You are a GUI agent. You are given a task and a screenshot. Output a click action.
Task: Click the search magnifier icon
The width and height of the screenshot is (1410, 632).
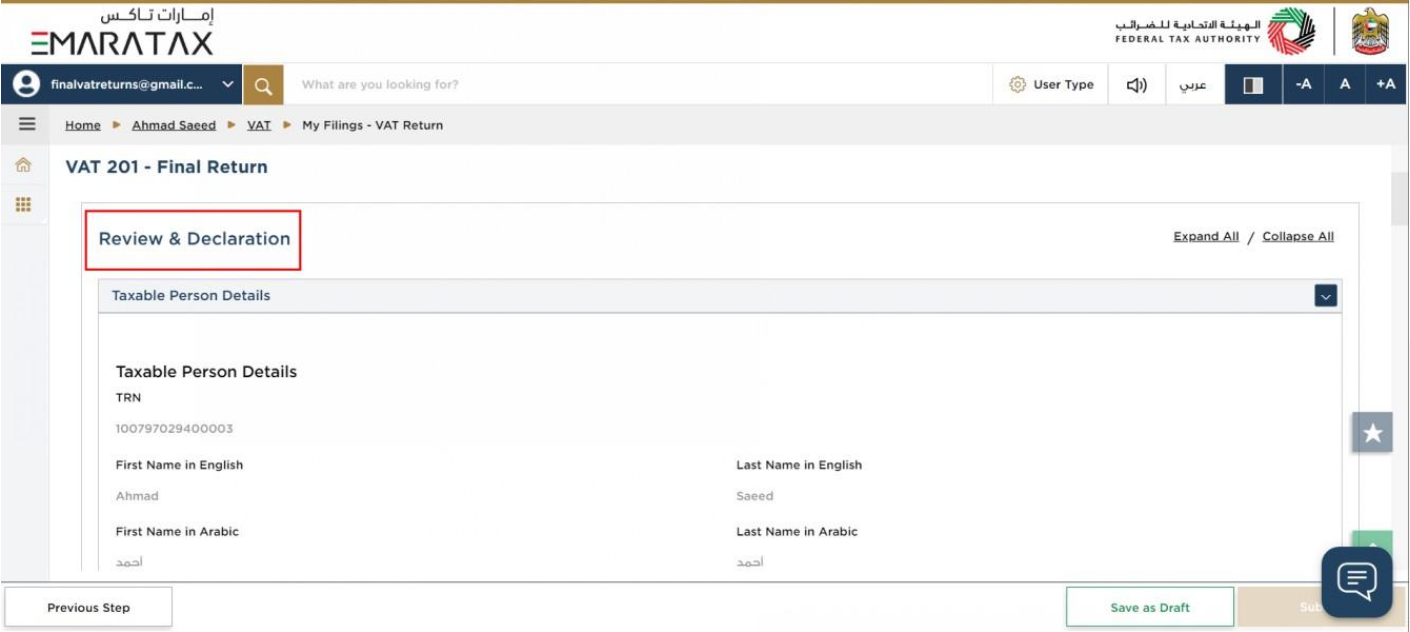point(263,85)
